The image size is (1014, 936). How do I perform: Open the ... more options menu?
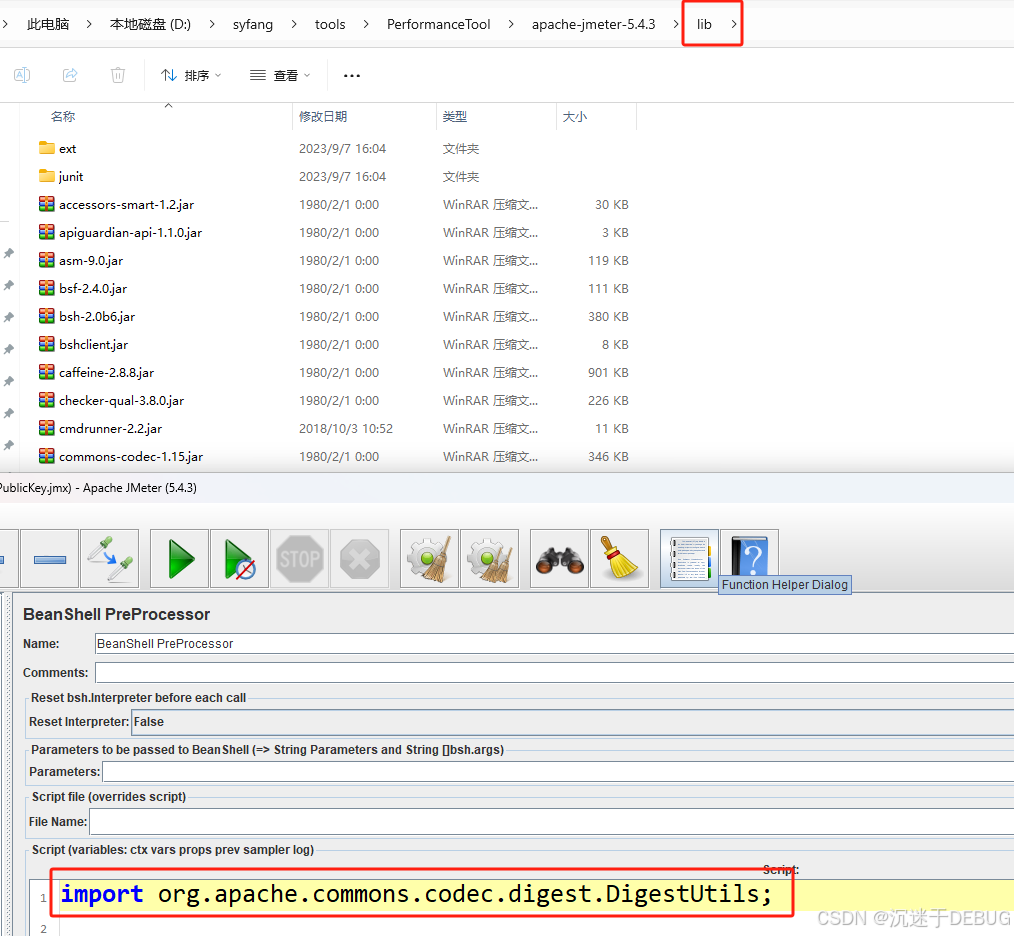tap(351, 74)
